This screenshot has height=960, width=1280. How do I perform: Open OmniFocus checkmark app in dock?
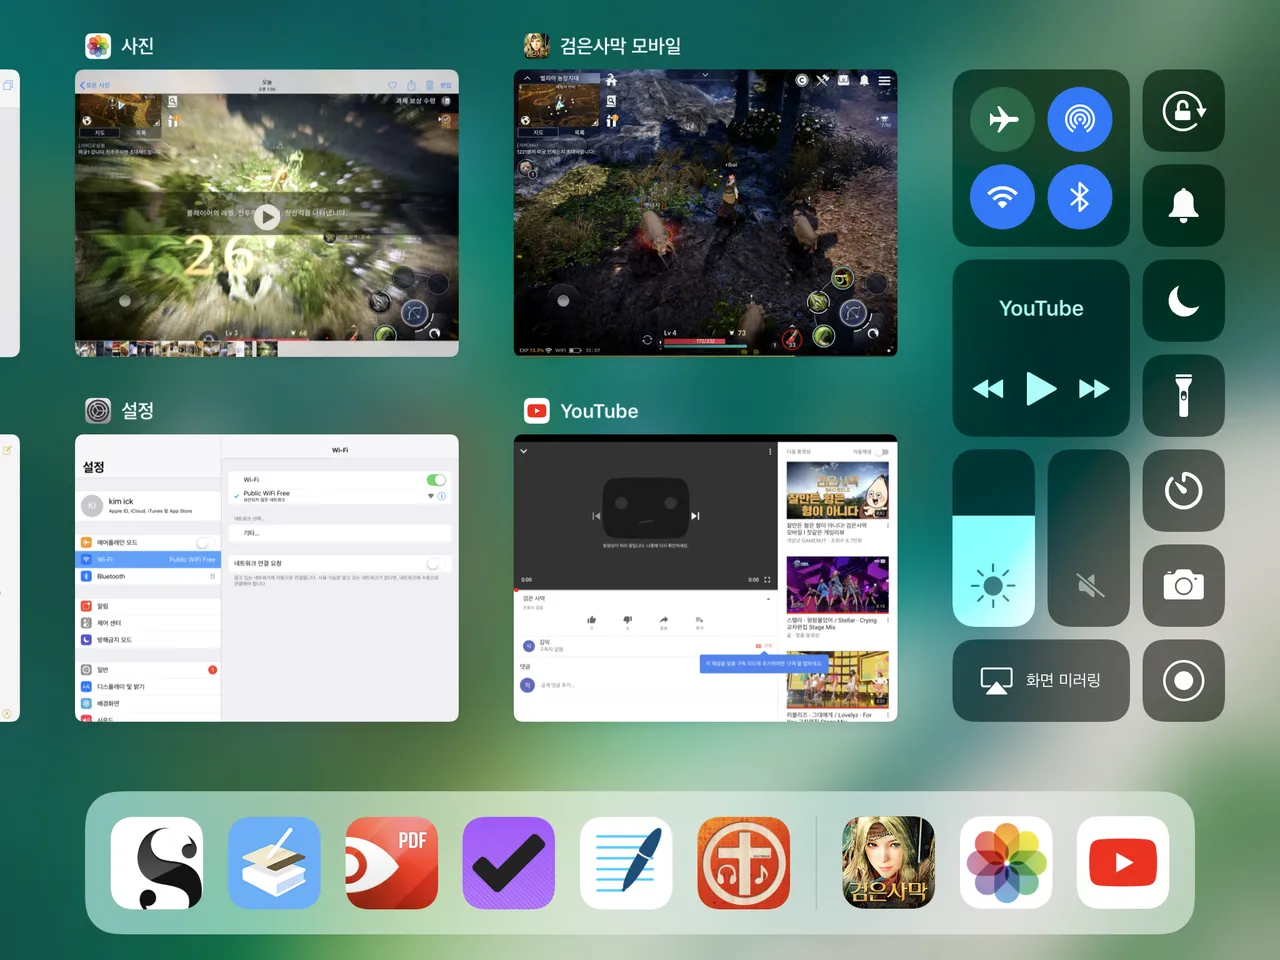pos(509,863)
